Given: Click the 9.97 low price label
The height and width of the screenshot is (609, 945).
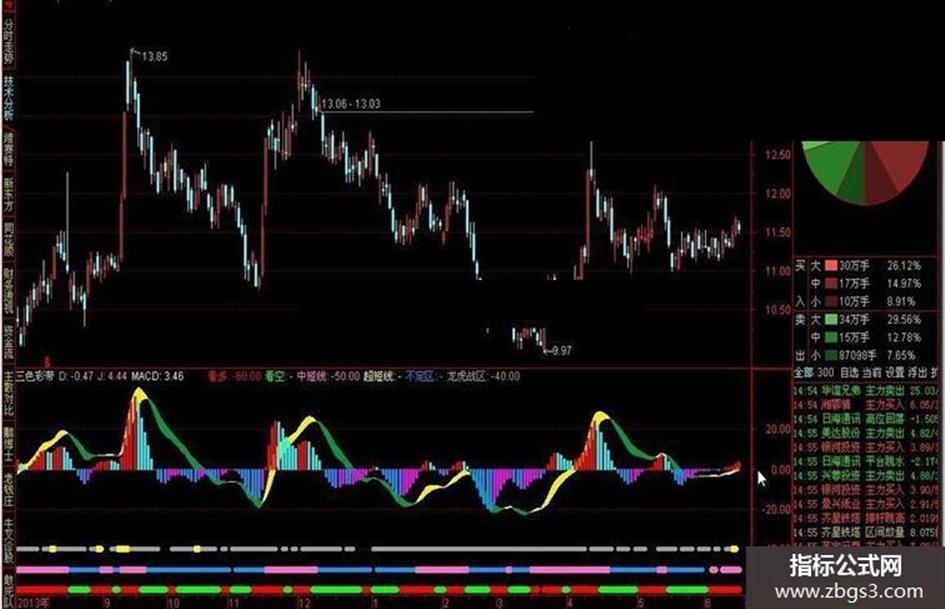Looking at the screenshot, I should pos(562,350).
